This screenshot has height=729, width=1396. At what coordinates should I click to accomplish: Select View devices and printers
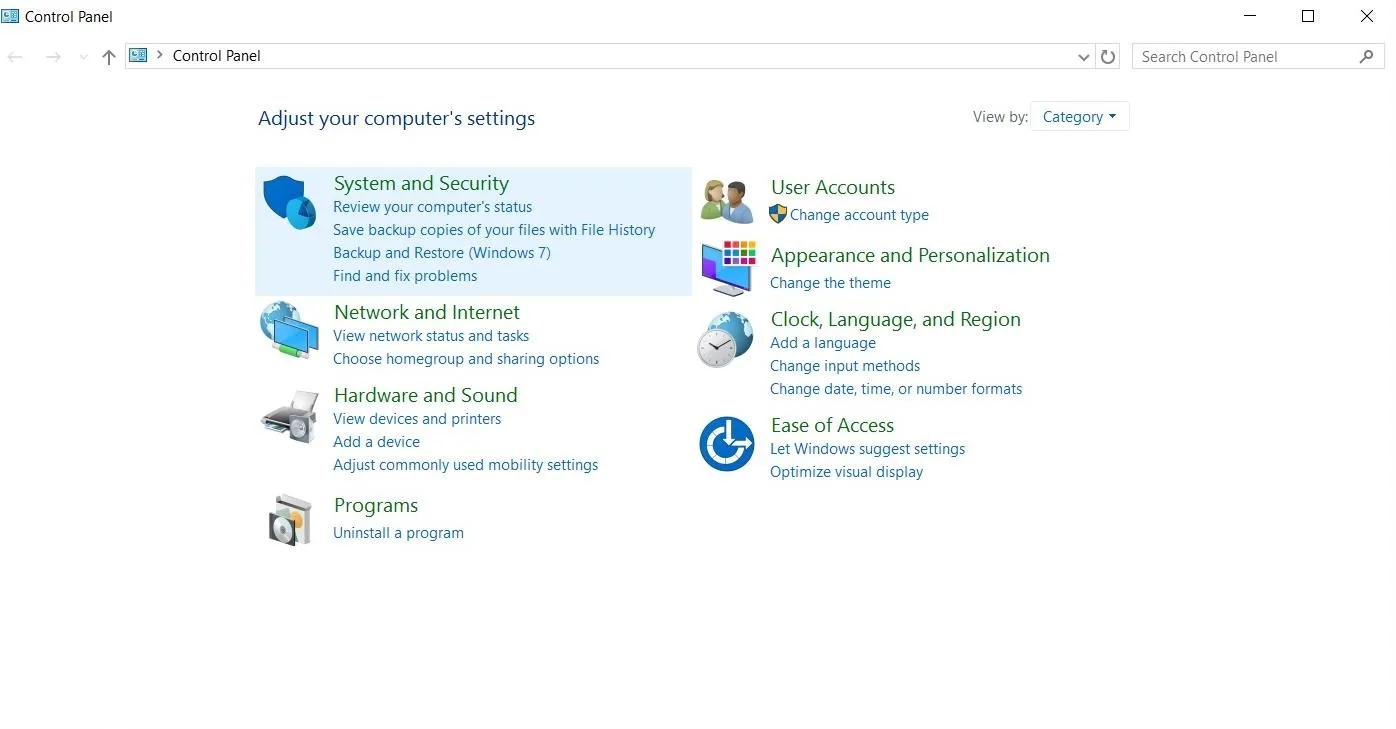click(417, 419)
